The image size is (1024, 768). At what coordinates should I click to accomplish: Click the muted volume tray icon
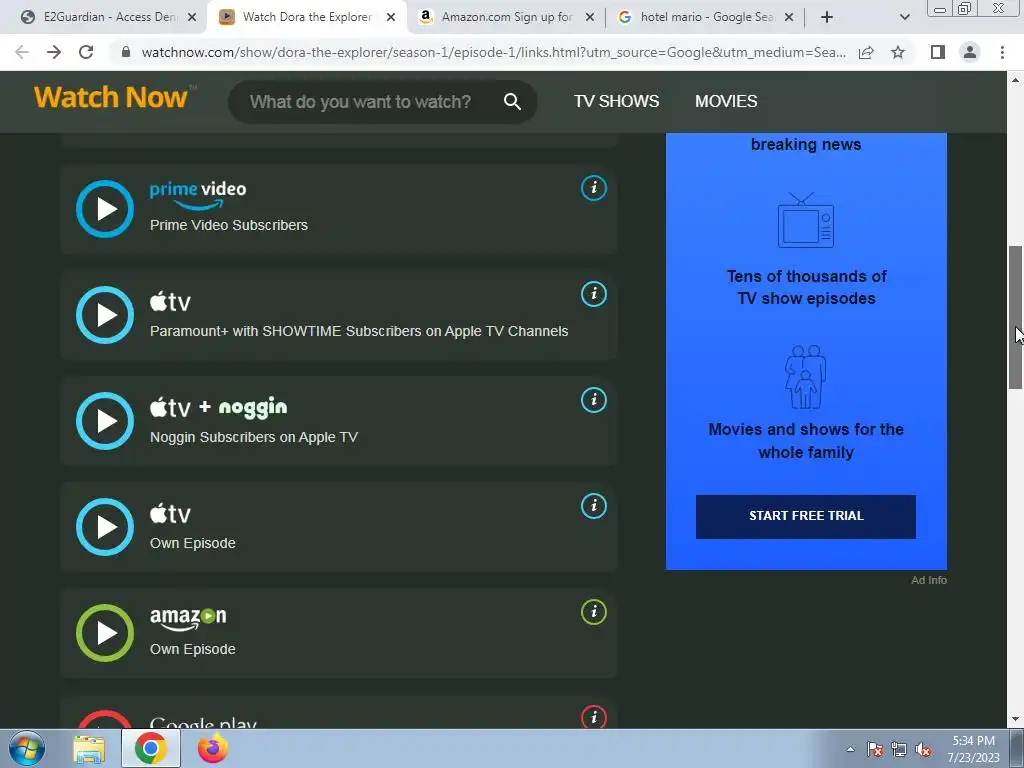coord(923,749)
